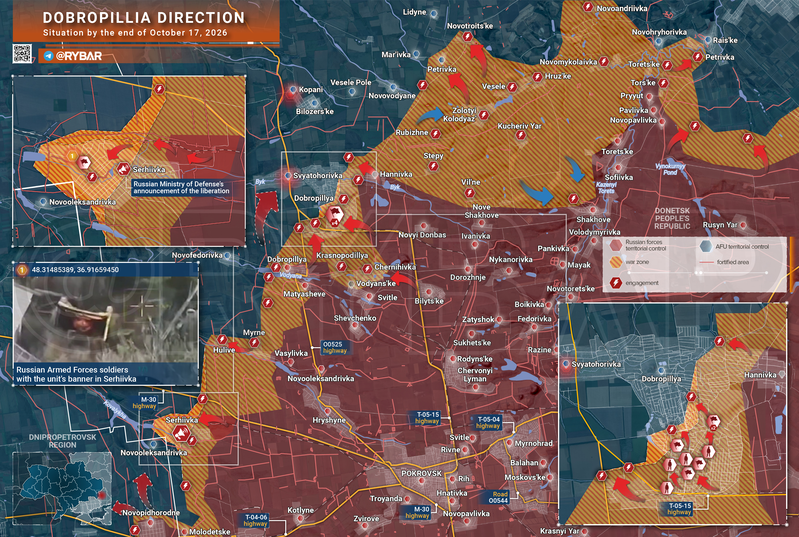Screen dimensions: 799x537
Task: Click the blue AFU marker at Kopani
Action: (x=292, y=90)
